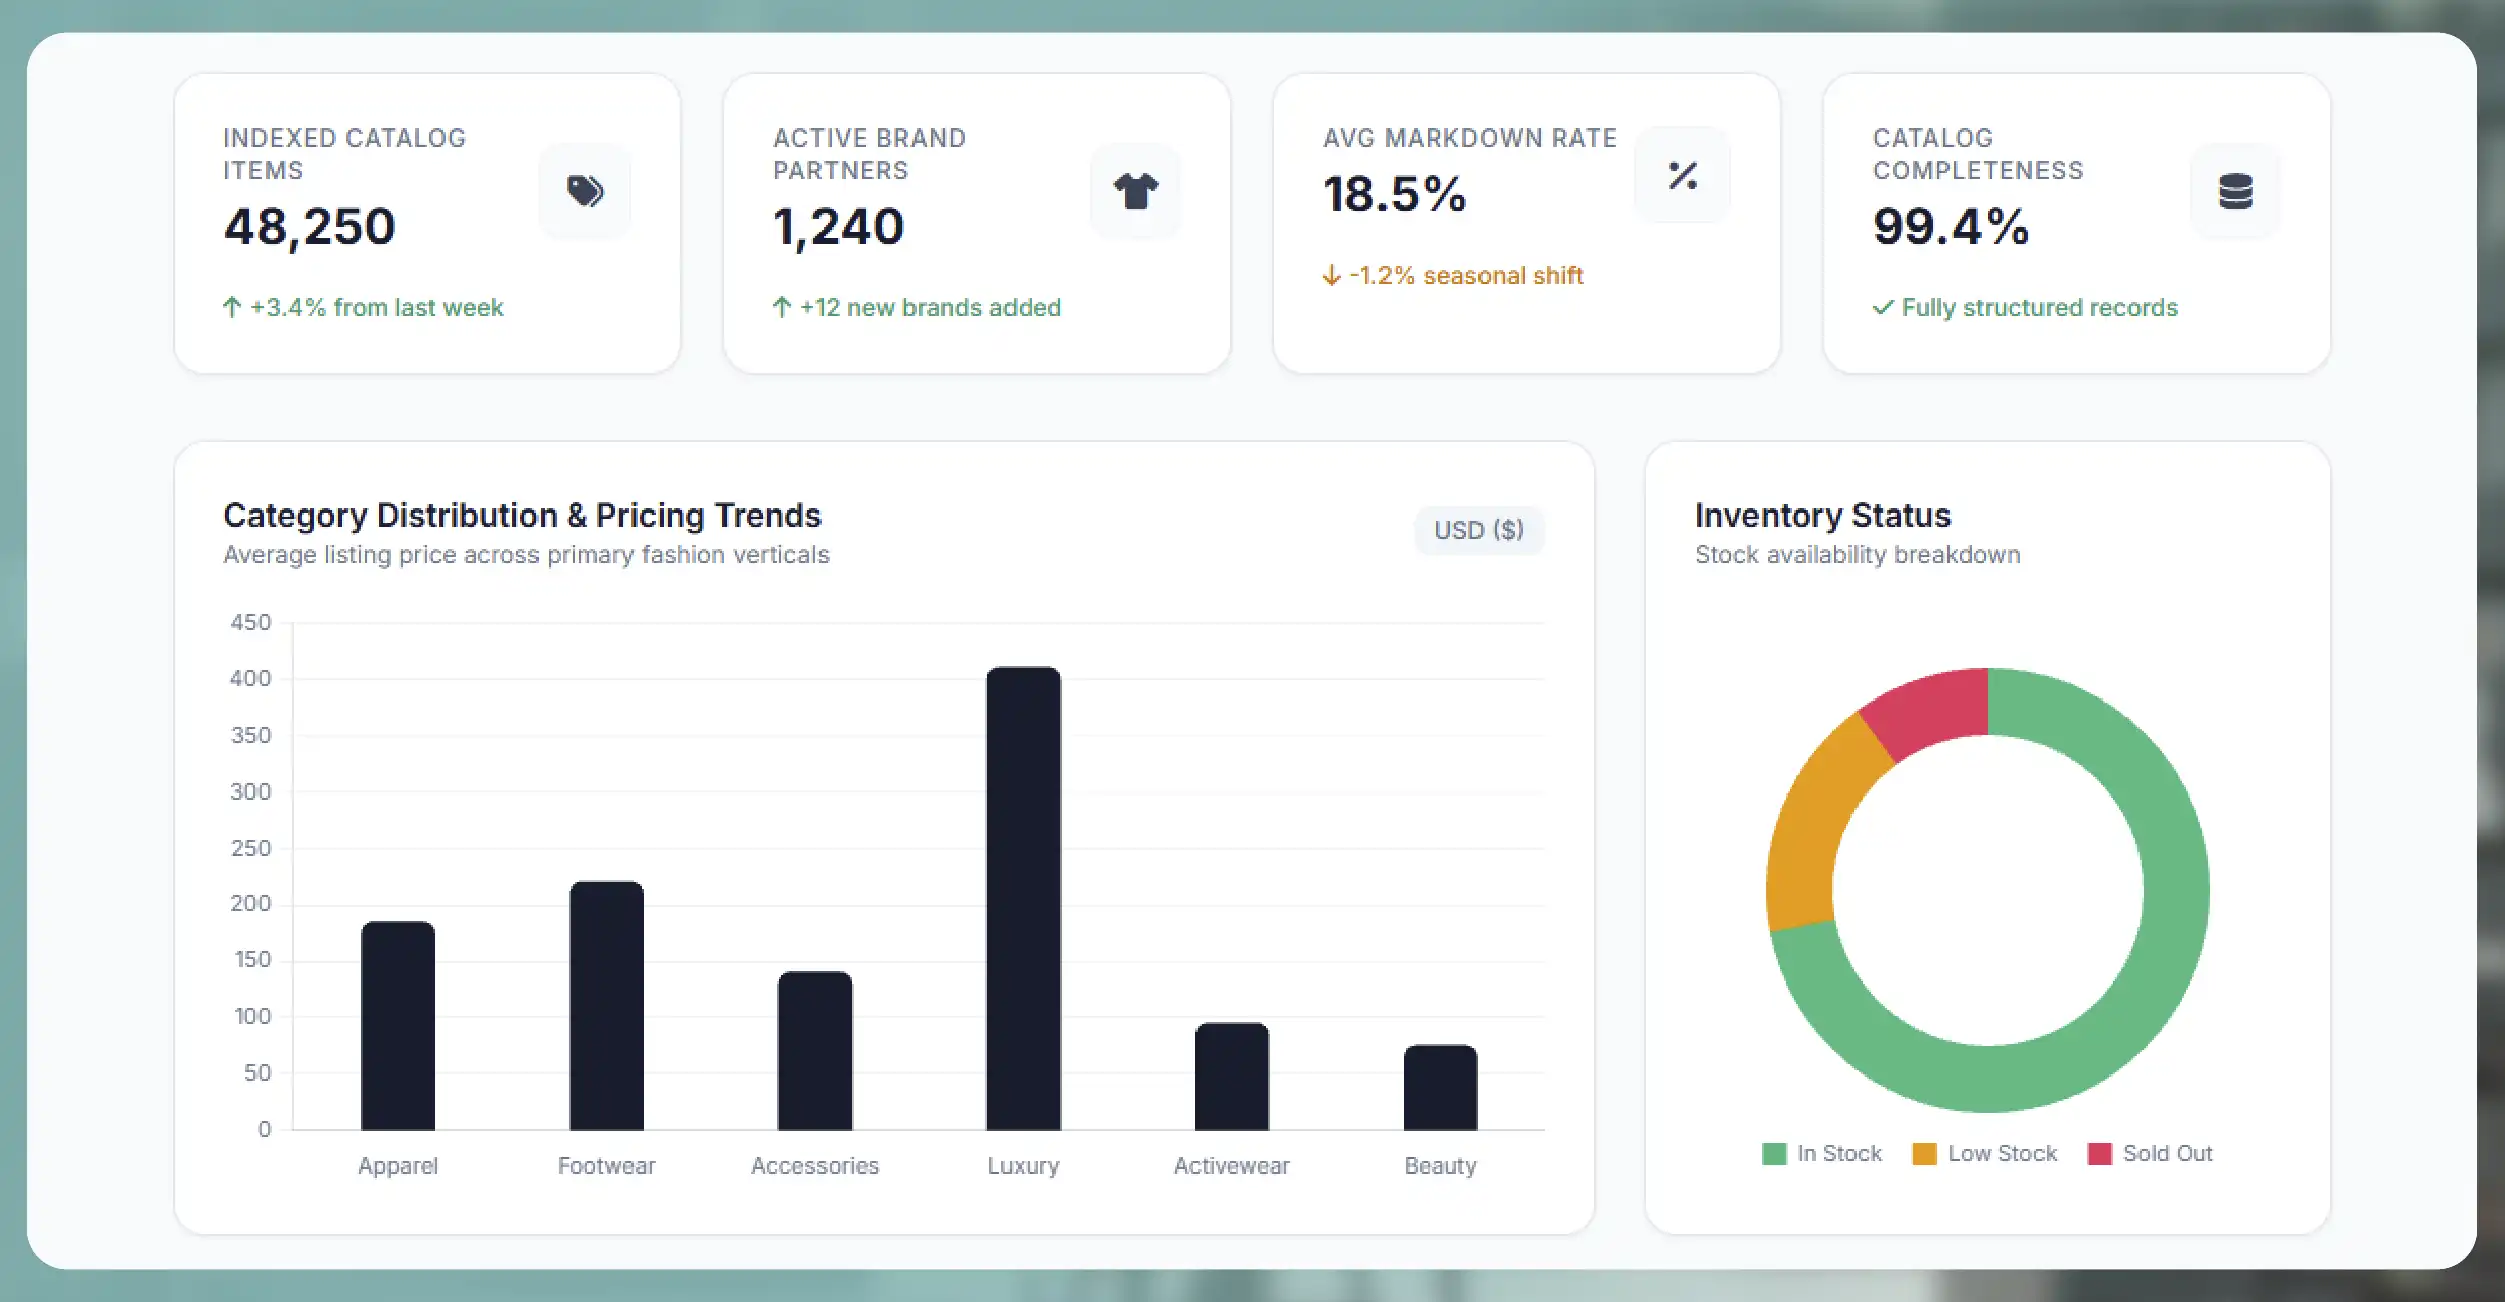The width and height of the screenshot is (2505, 1302).
Task: Click the Luxury bar in the chart
Action: tap(1023, 898)
